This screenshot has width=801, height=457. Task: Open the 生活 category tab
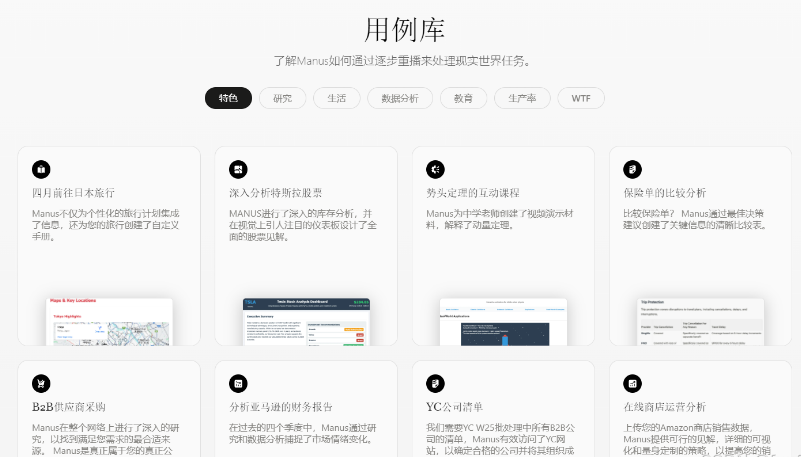tap(337, 98)
